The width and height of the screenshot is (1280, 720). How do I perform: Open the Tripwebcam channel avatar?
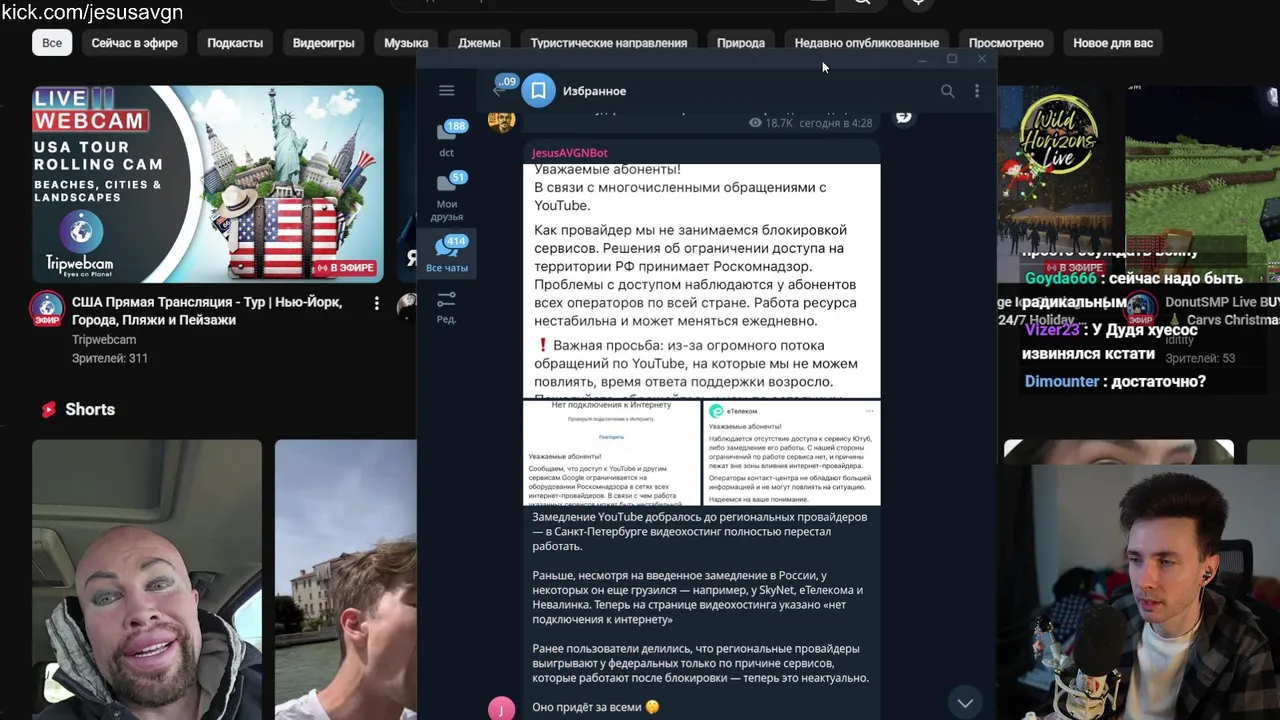[47, 309]
